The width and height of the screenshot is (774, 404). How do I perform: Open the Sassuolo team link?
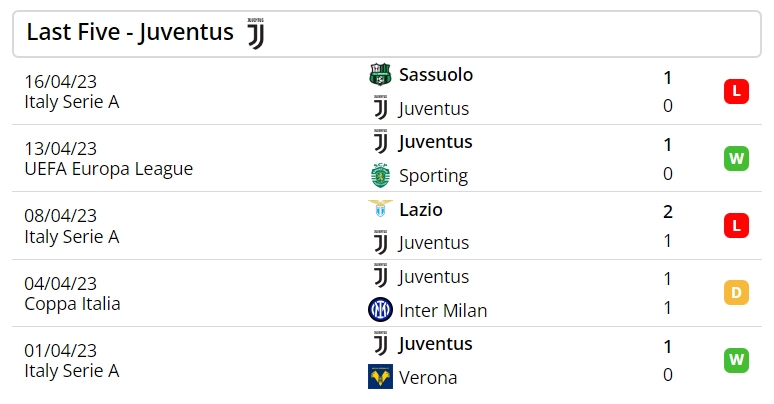(x=436, y=75)
